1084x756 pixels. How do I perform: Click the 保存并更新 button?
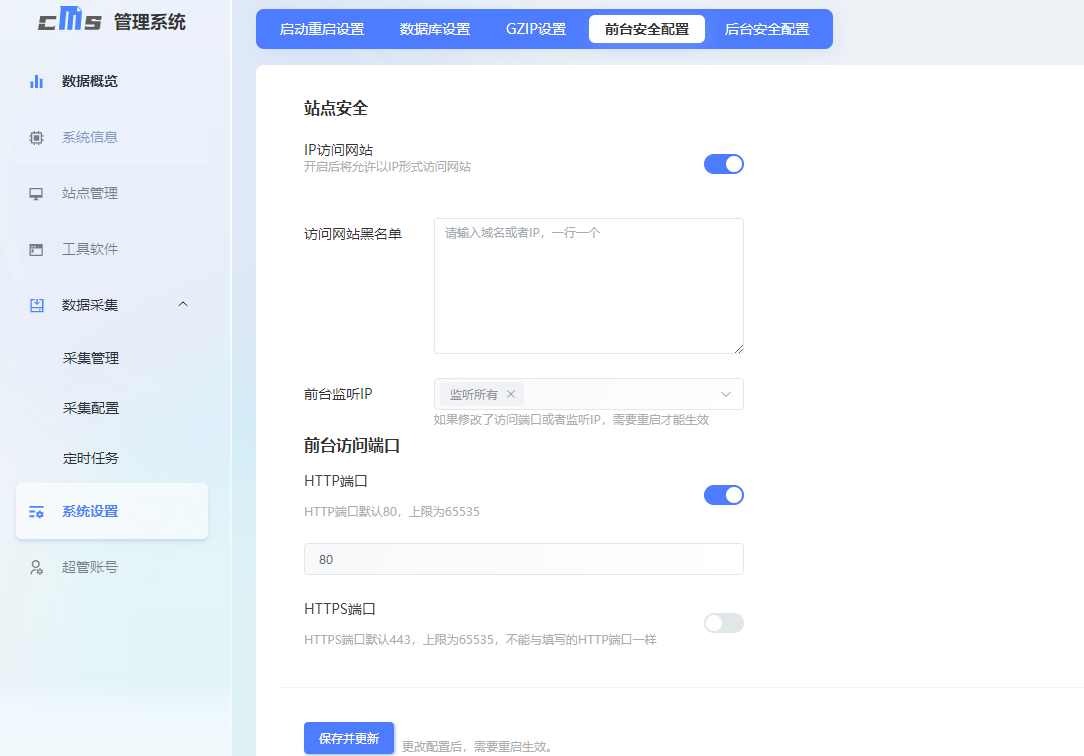(x=349, y=738)
